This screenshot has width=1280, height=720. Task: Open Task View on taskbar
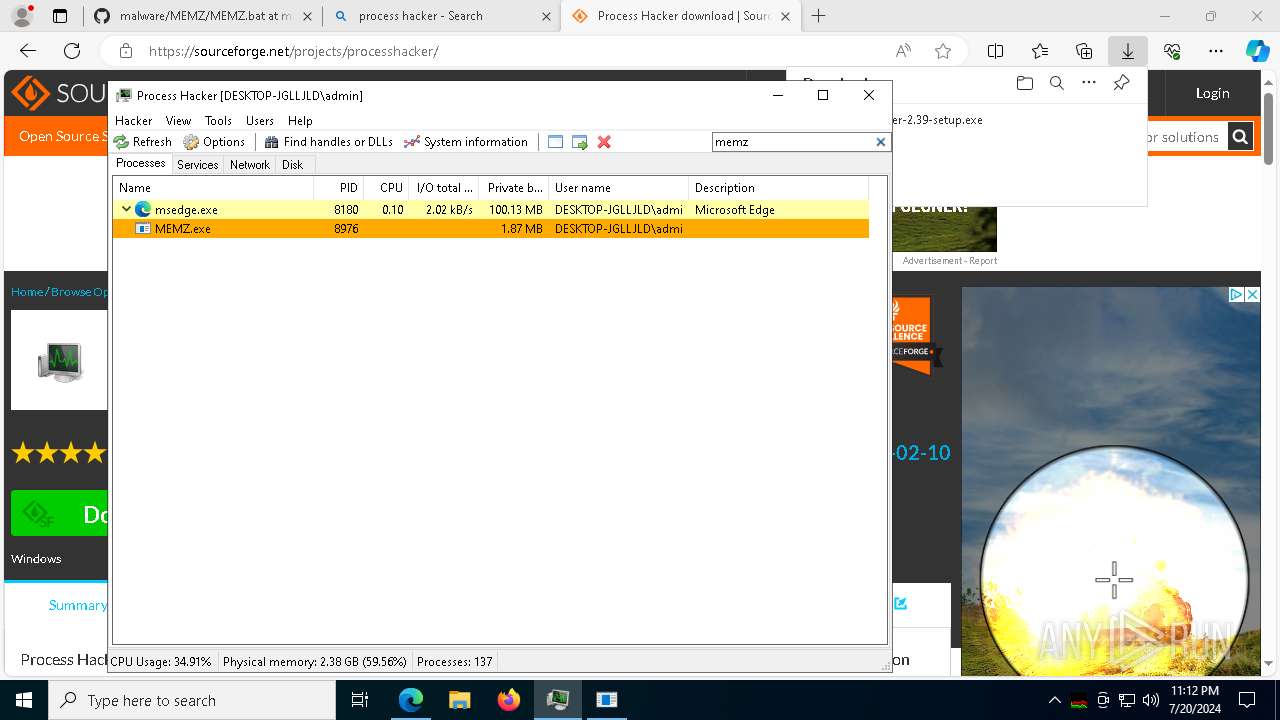point(361,700)
